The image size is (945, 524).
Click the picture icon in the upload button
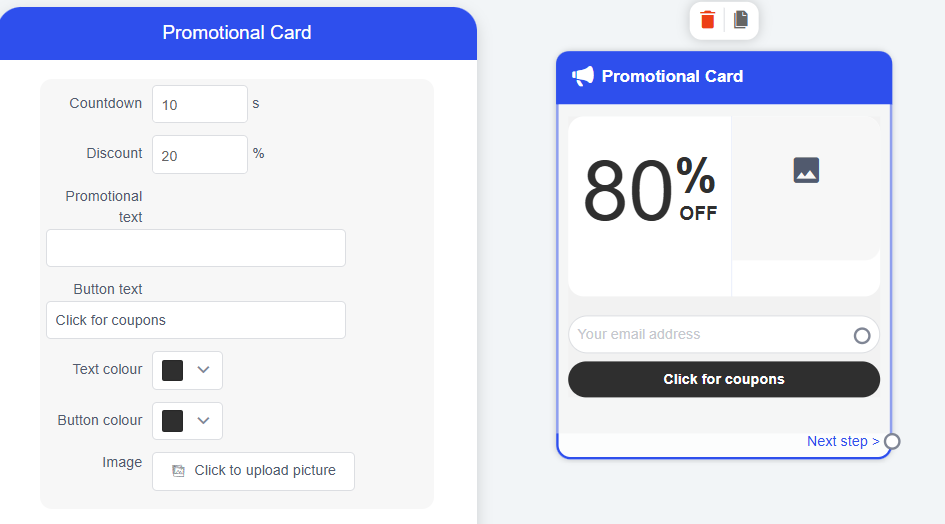(179, 471)
